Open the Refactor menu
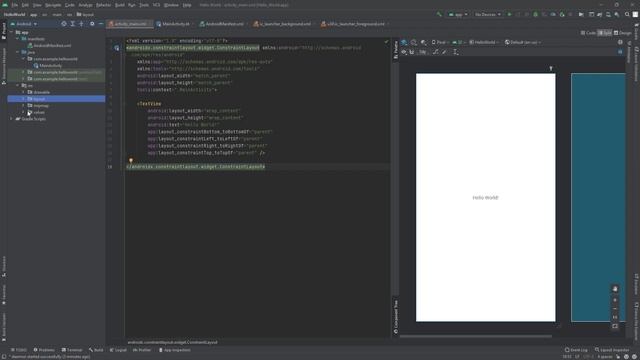Screen dimensions: 640x360 (103, 5)
